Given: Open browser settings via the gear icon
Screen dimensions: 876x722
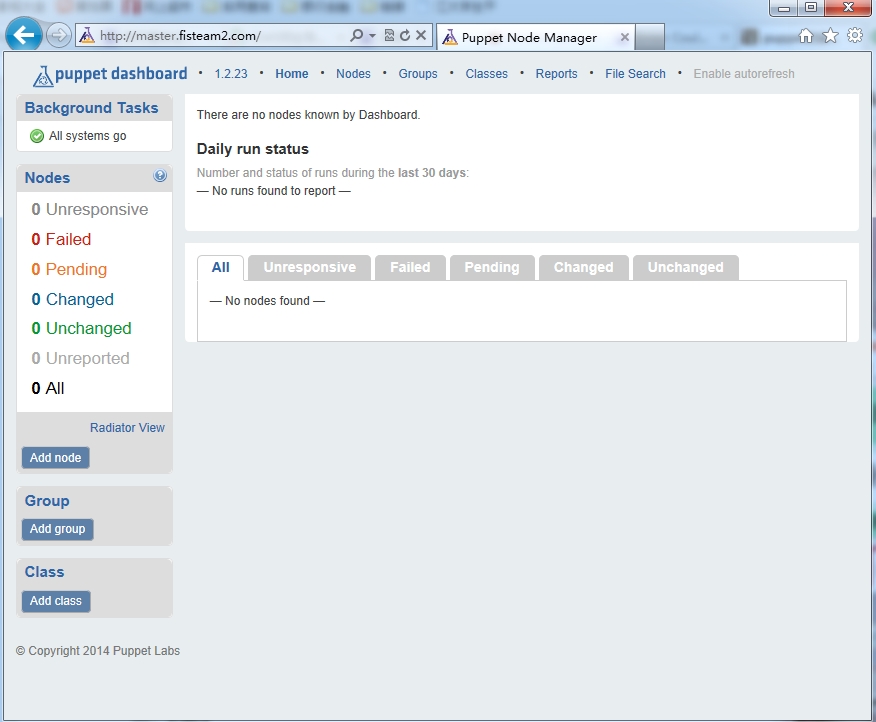Looking at the screenshot, I should [854, 35].
